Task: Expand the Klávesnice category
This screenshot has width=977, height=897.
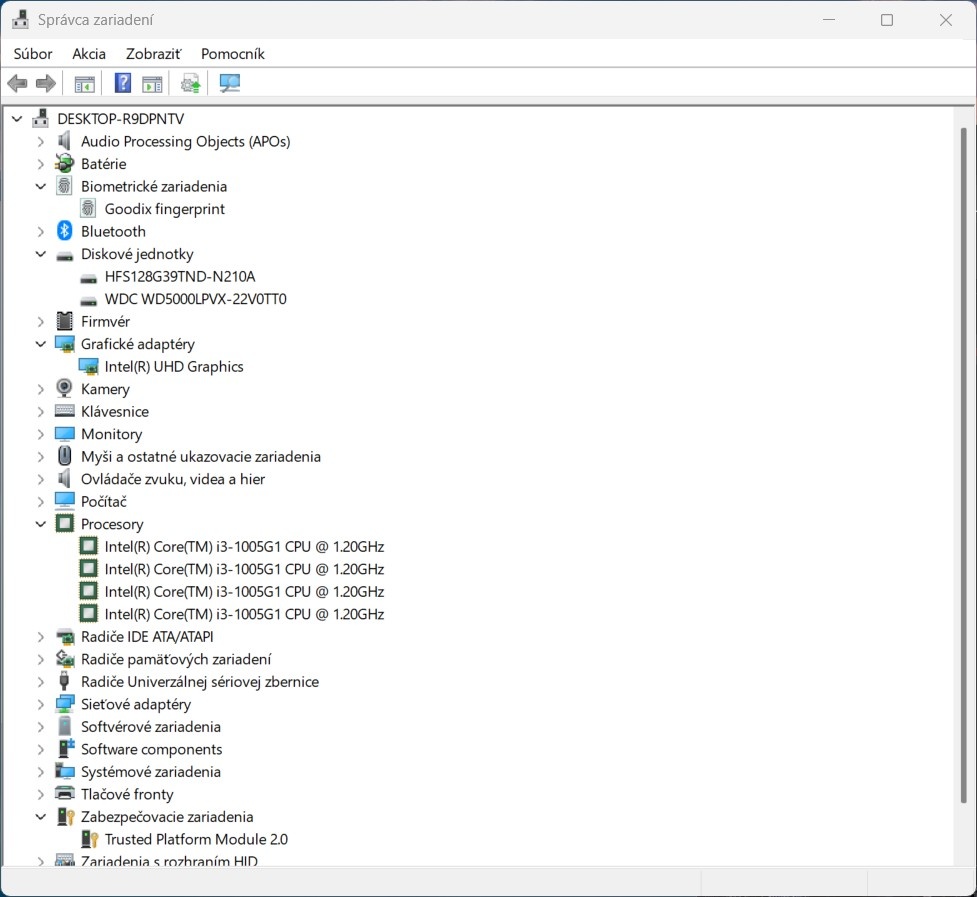Action: tap(41, 411)
